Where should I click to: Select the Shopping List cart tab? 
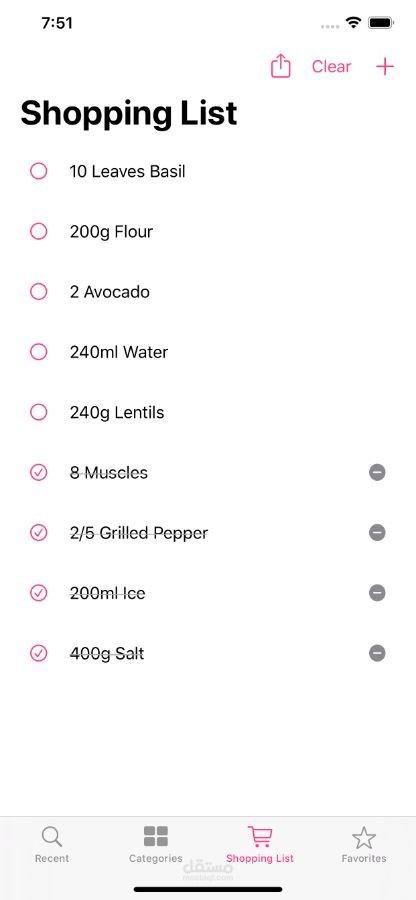[260, 844]
